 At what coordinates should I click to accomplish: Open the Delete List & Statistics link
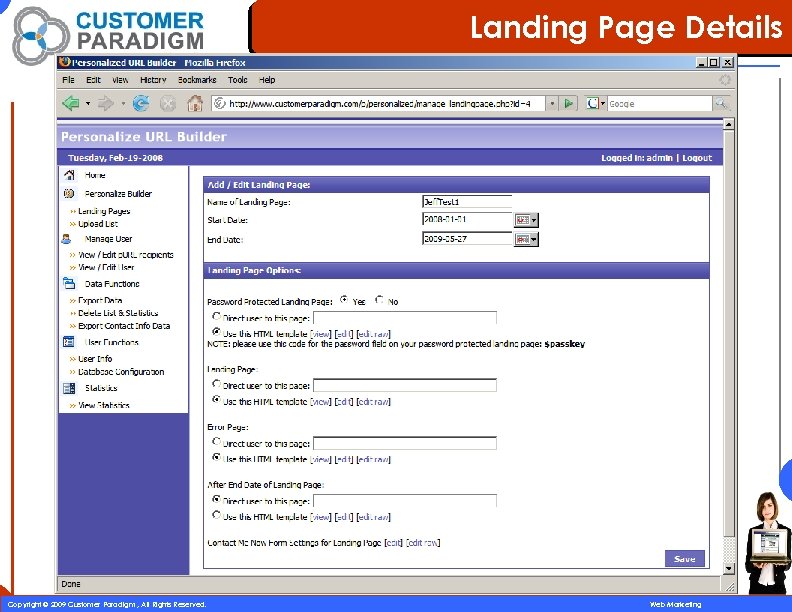tap(118, 313)
